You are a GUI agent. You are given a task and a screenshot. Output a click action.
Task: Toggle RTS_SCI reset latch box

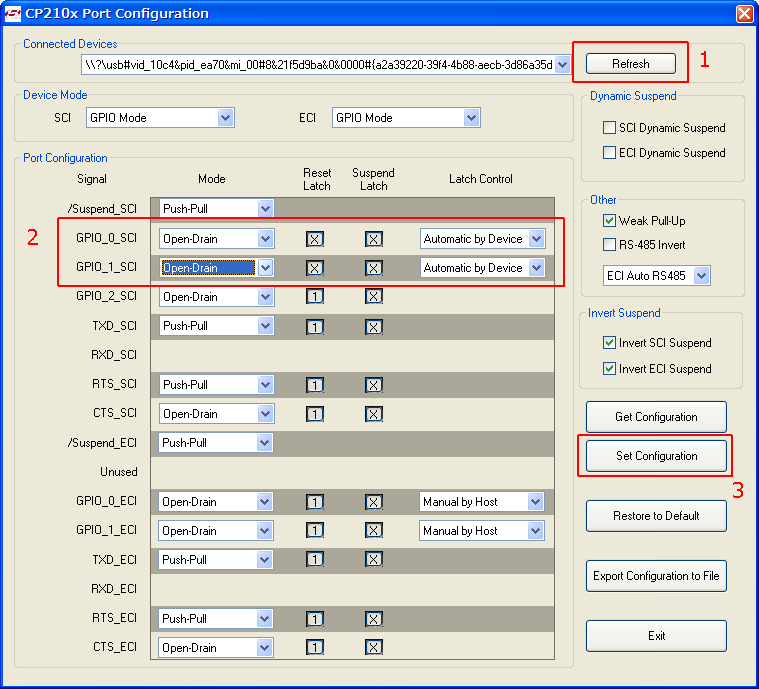315,385
